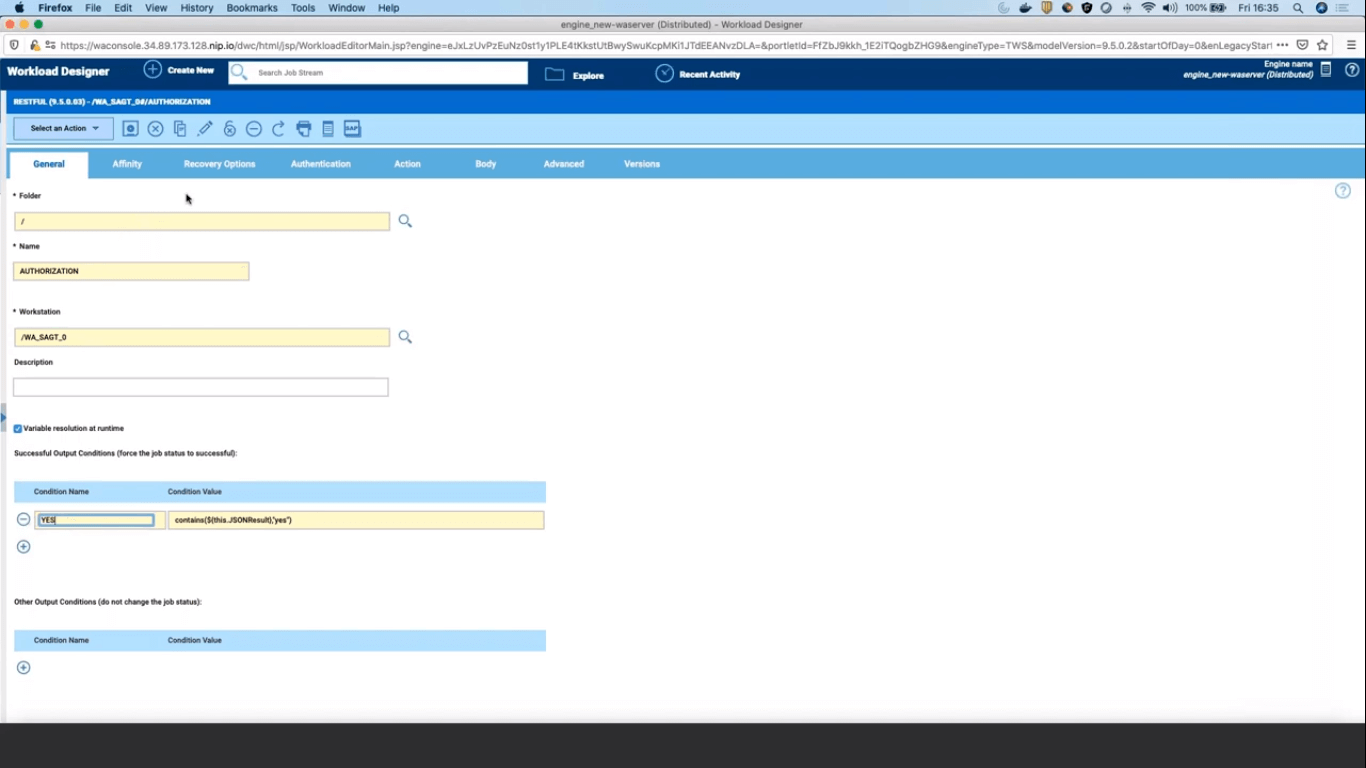
Task: Click the refresh arrow icon in toolbar
Action: pos(278,129)
